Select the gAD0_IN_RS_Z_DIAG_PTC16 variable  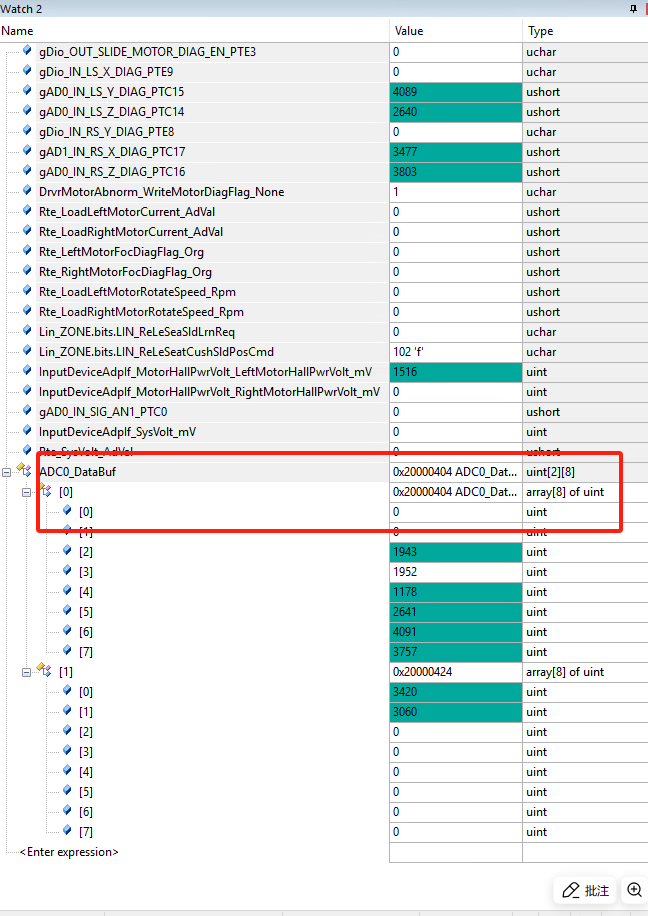(112, 172)
